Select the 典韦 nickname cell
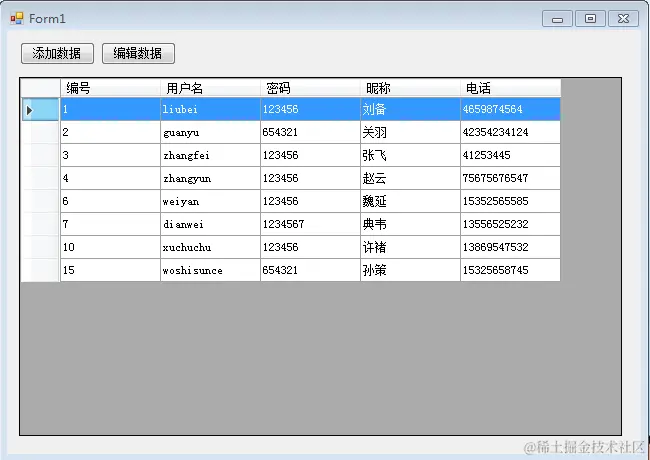Image resolution: width=650 pixels, height=460 pixels. pos(410,225)
